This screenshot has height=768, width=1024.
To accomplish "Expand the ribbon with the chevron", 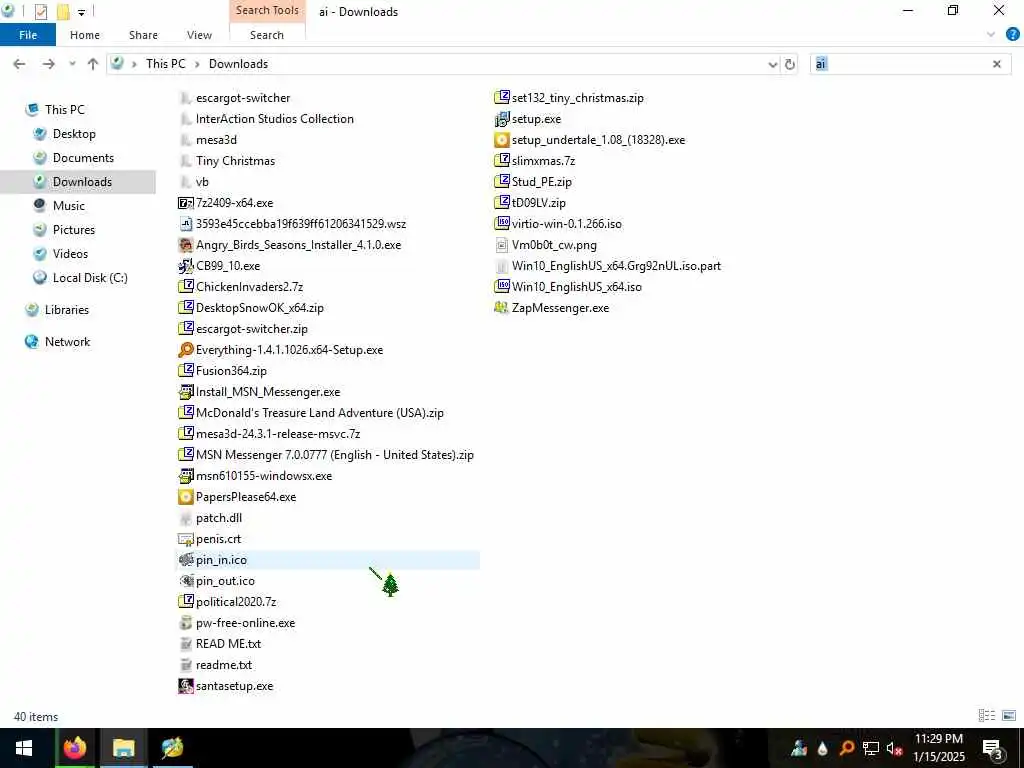I will [991, 35].
